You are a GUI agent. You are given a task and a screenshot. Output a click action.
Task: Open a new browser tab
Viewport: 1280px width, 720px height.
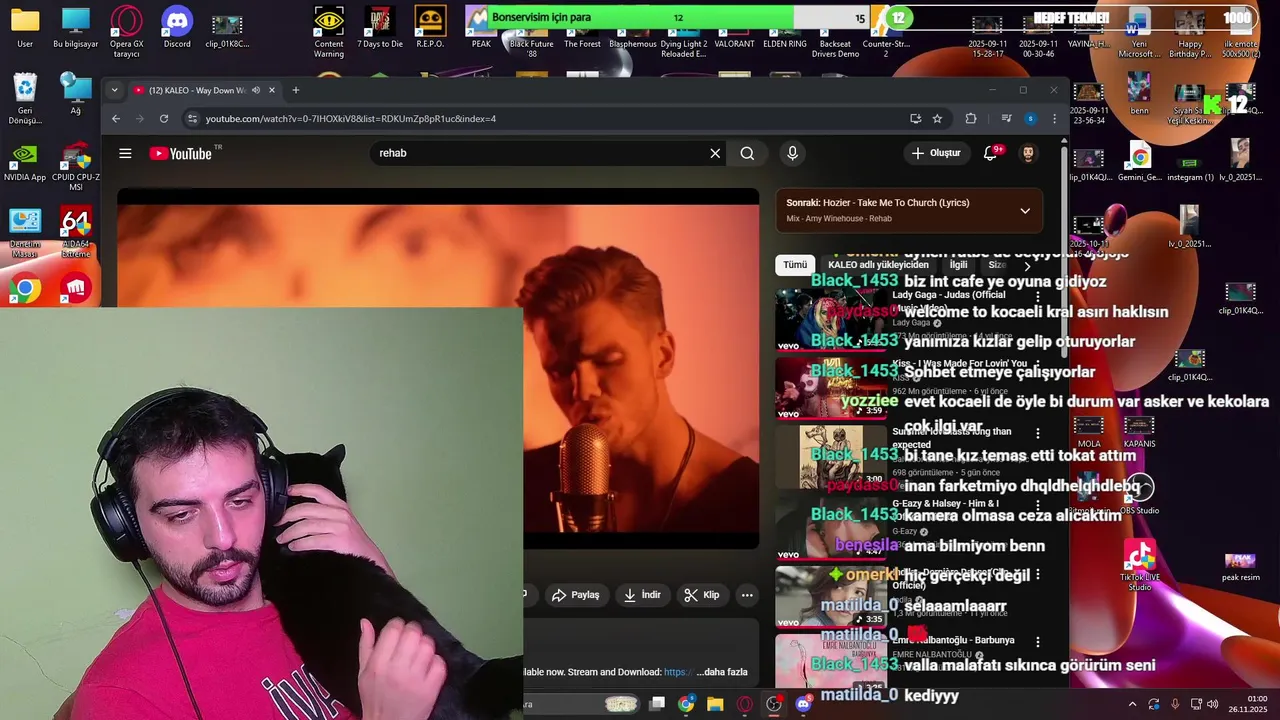295,90
